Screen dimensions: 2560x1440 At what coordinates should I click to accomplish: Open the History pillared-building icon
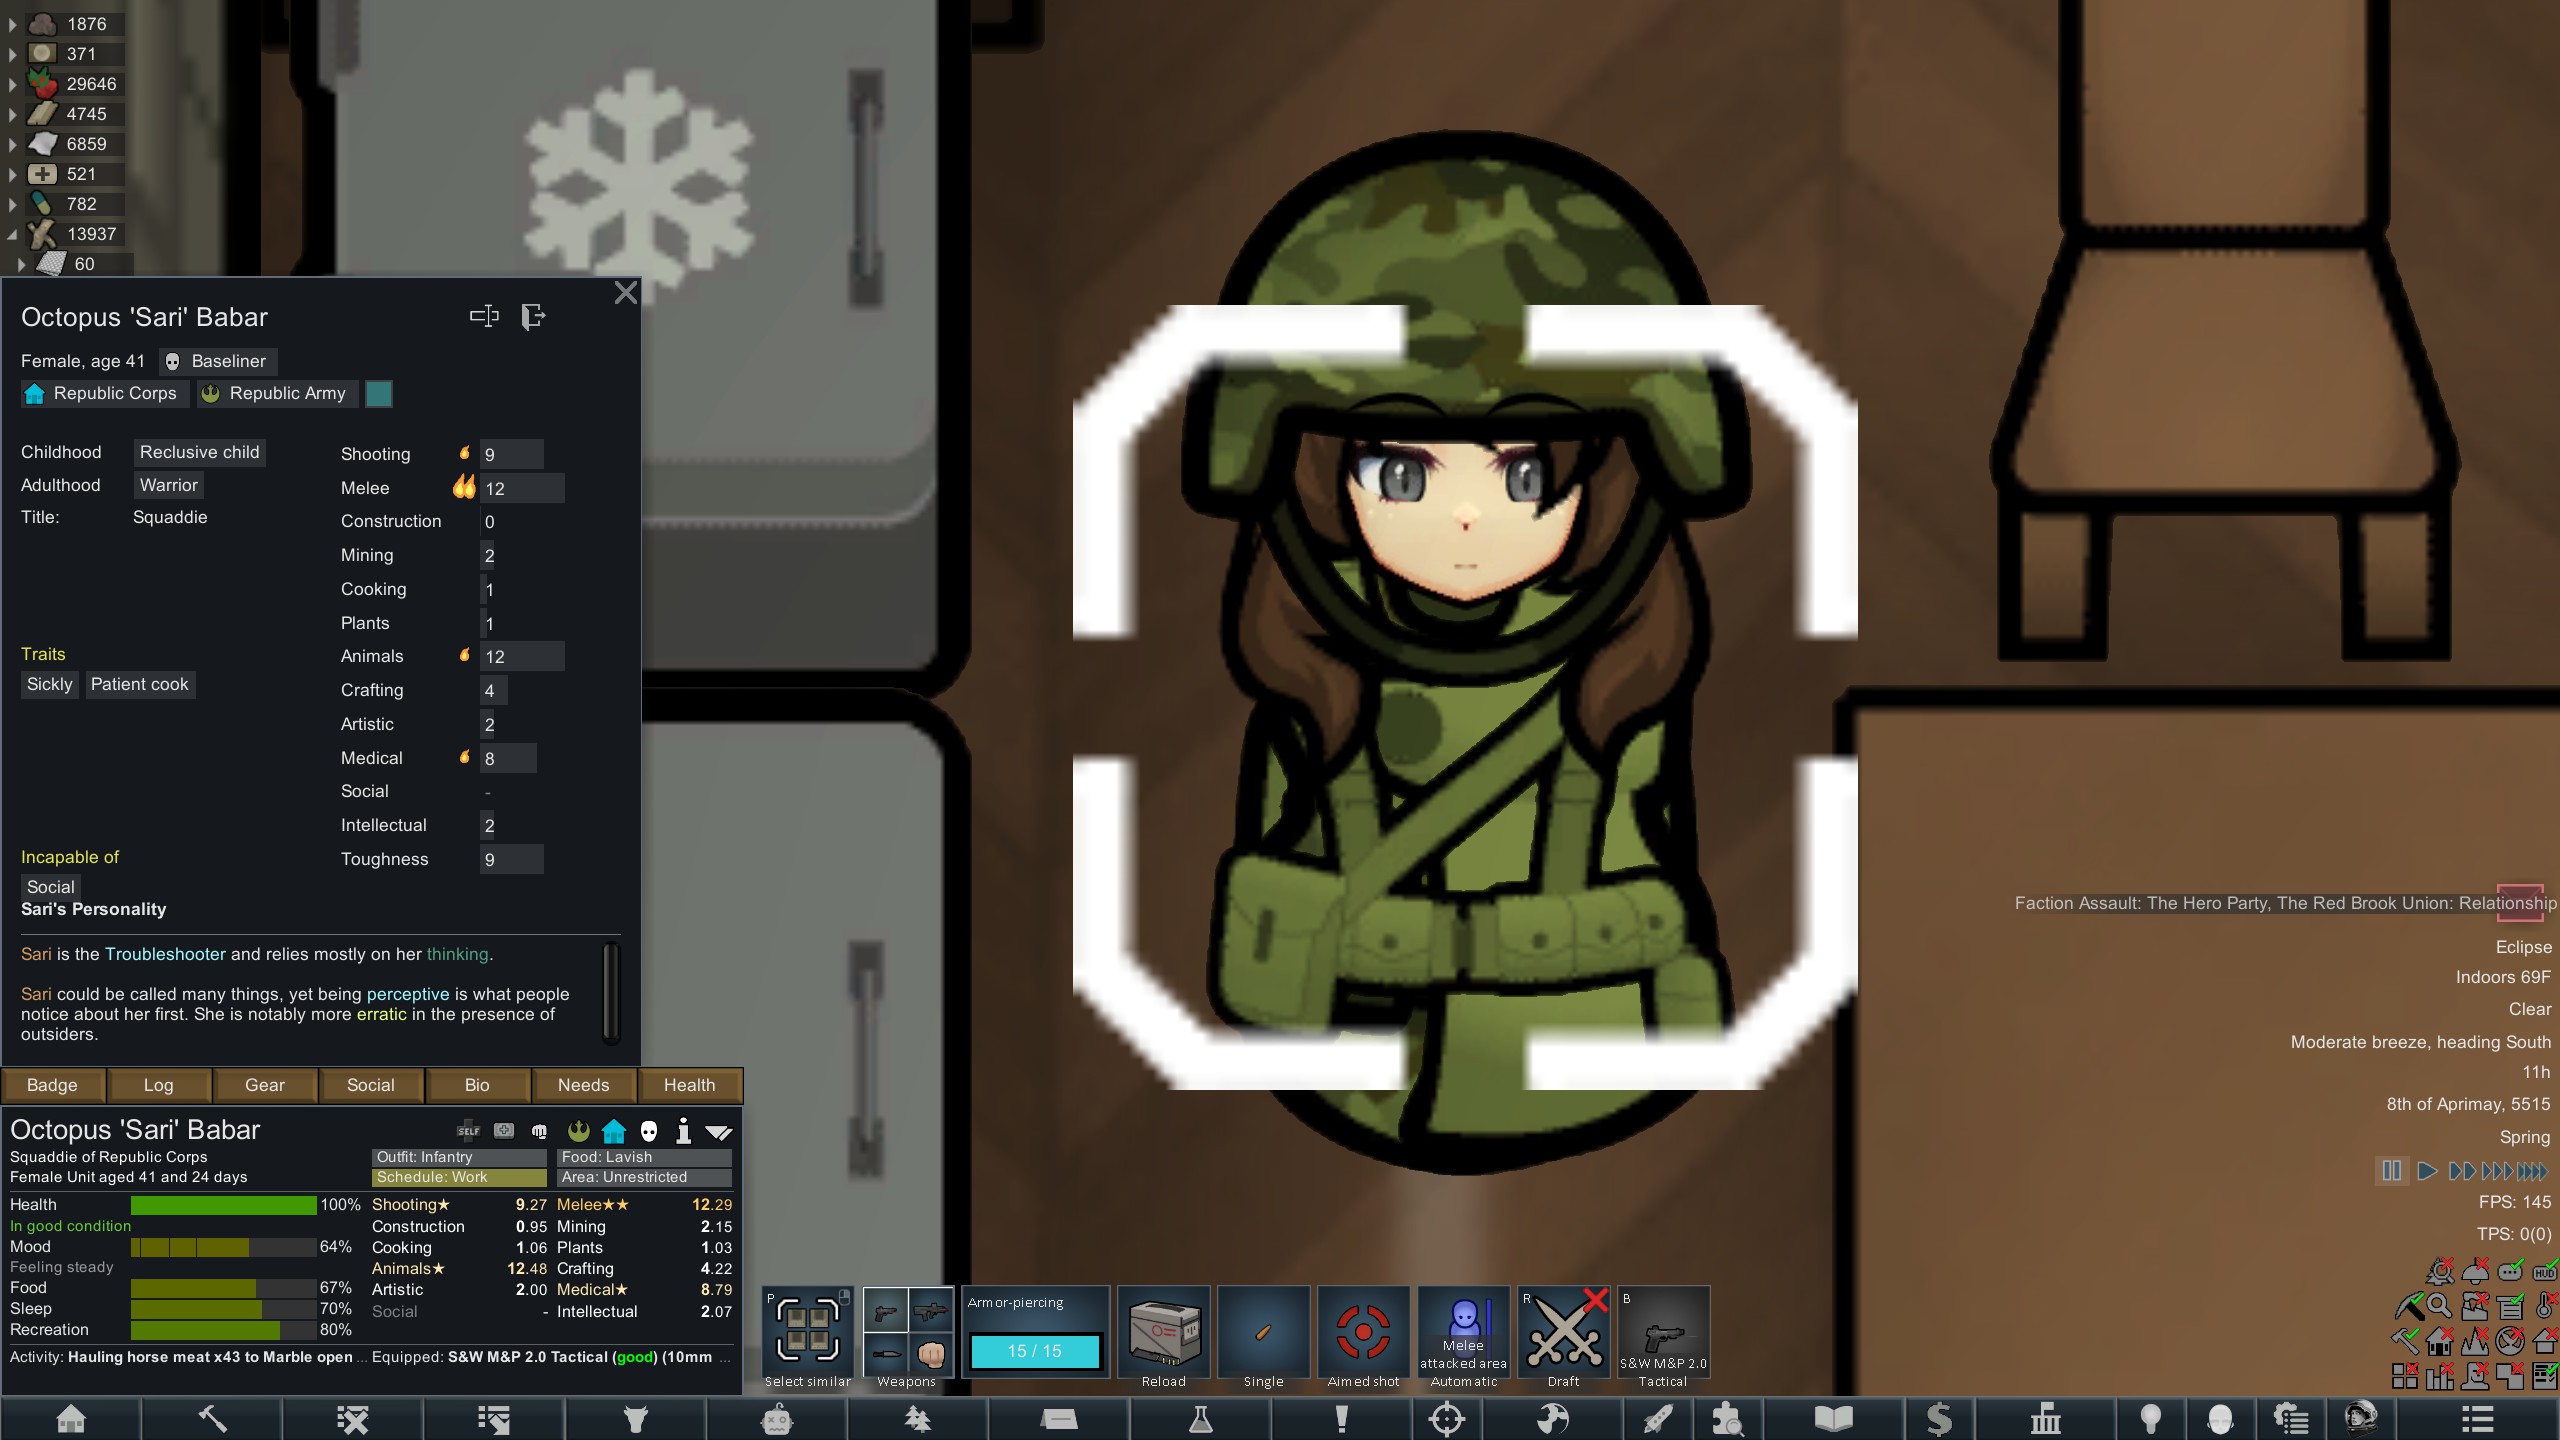tap(2045, 1418)
